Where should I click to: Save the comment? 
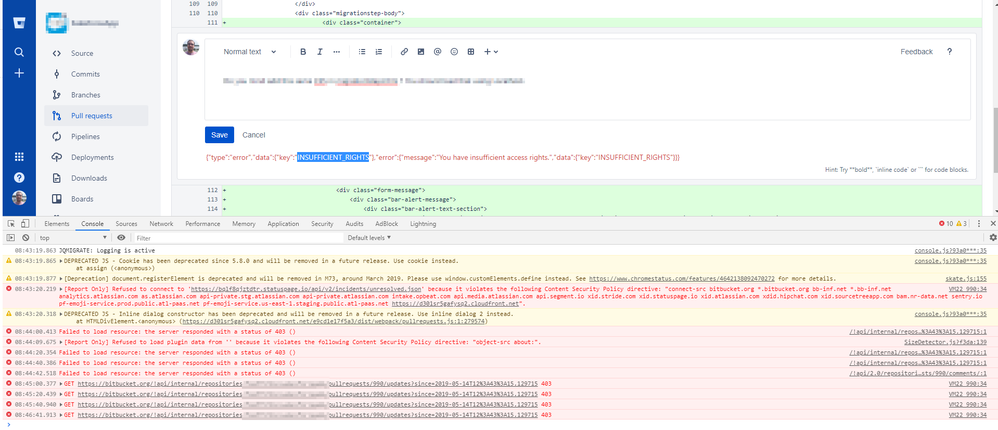tap(219, 135)
